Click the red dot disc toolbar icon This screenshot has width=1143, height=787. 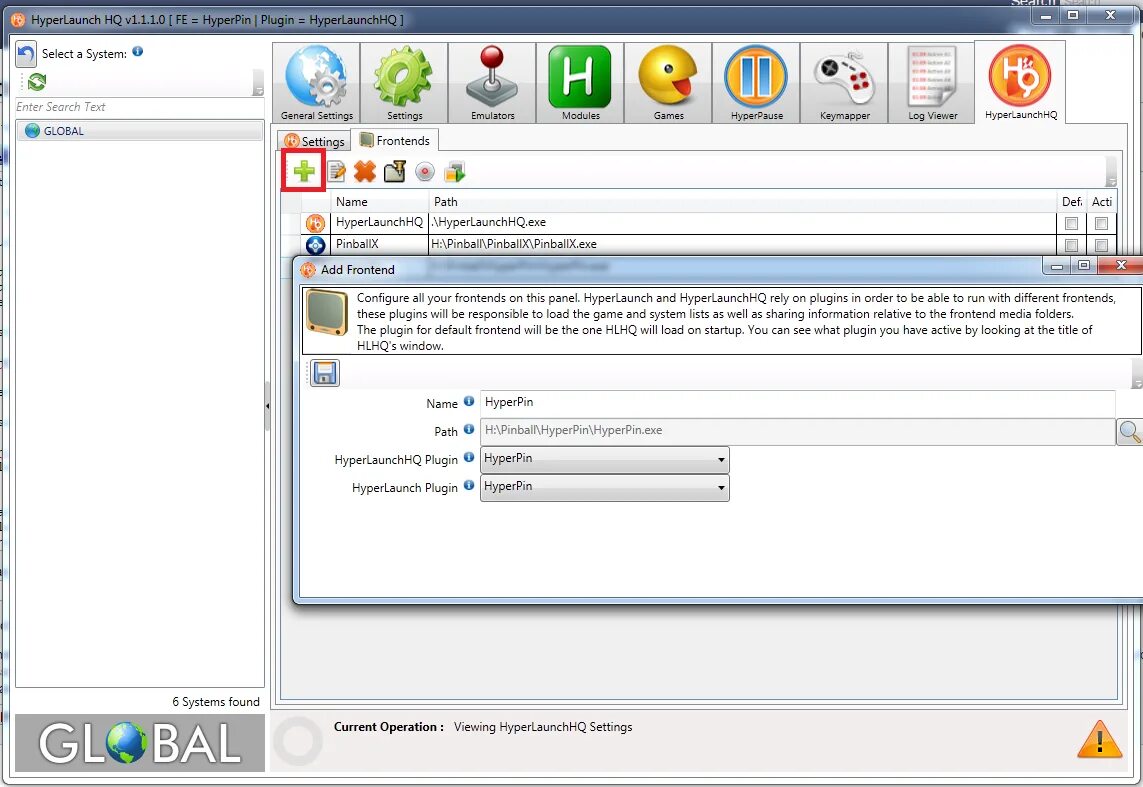(424, 172)
